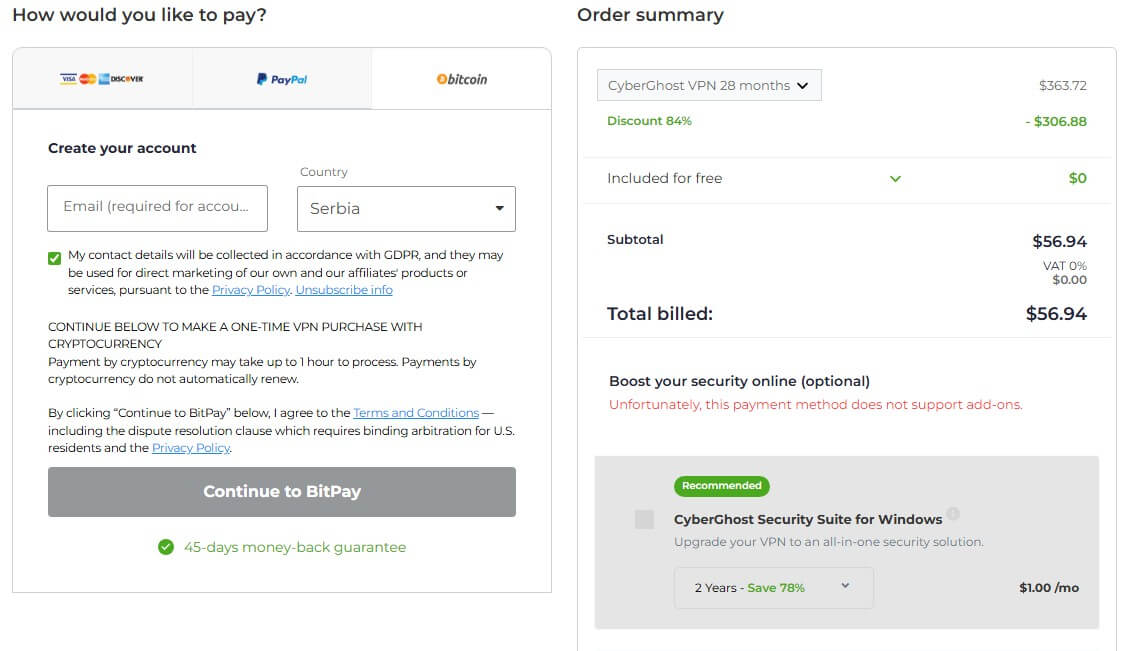Screen dimensions: 1126x651
Task: Click the email address input field
Action: (x=157, y=208)
